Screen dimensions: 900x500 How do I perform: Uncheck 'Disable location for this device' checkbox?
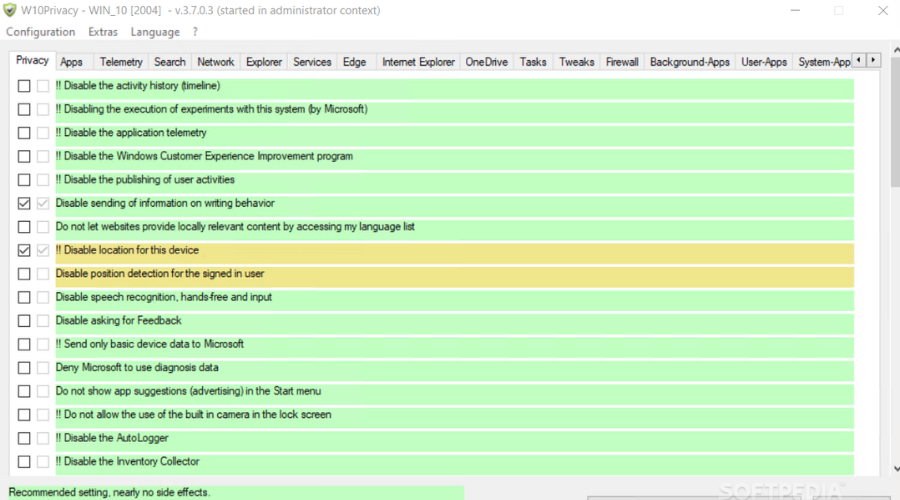24,251
